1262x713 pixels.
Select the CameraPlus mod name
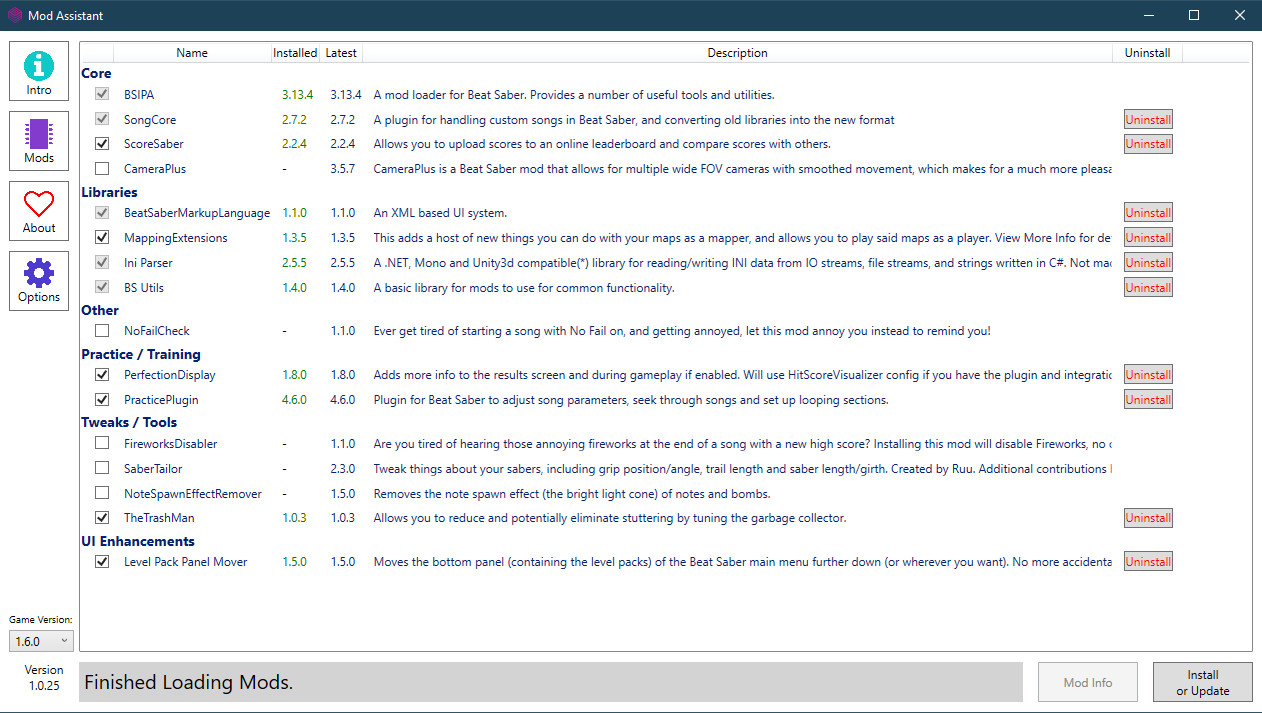[x=155, y=169]
